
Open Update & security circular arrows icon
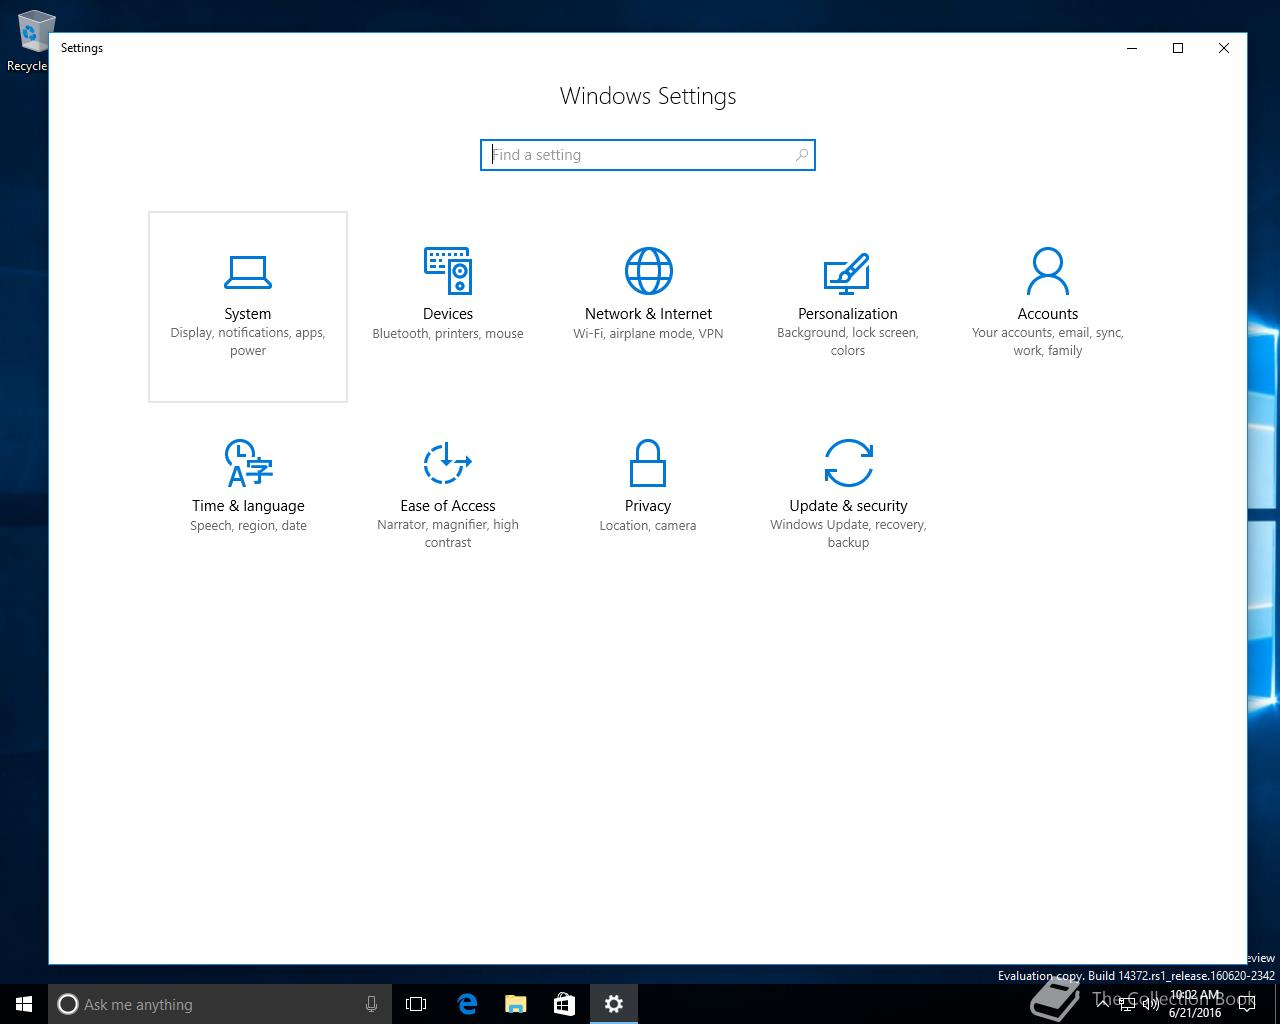coord(848,463)
